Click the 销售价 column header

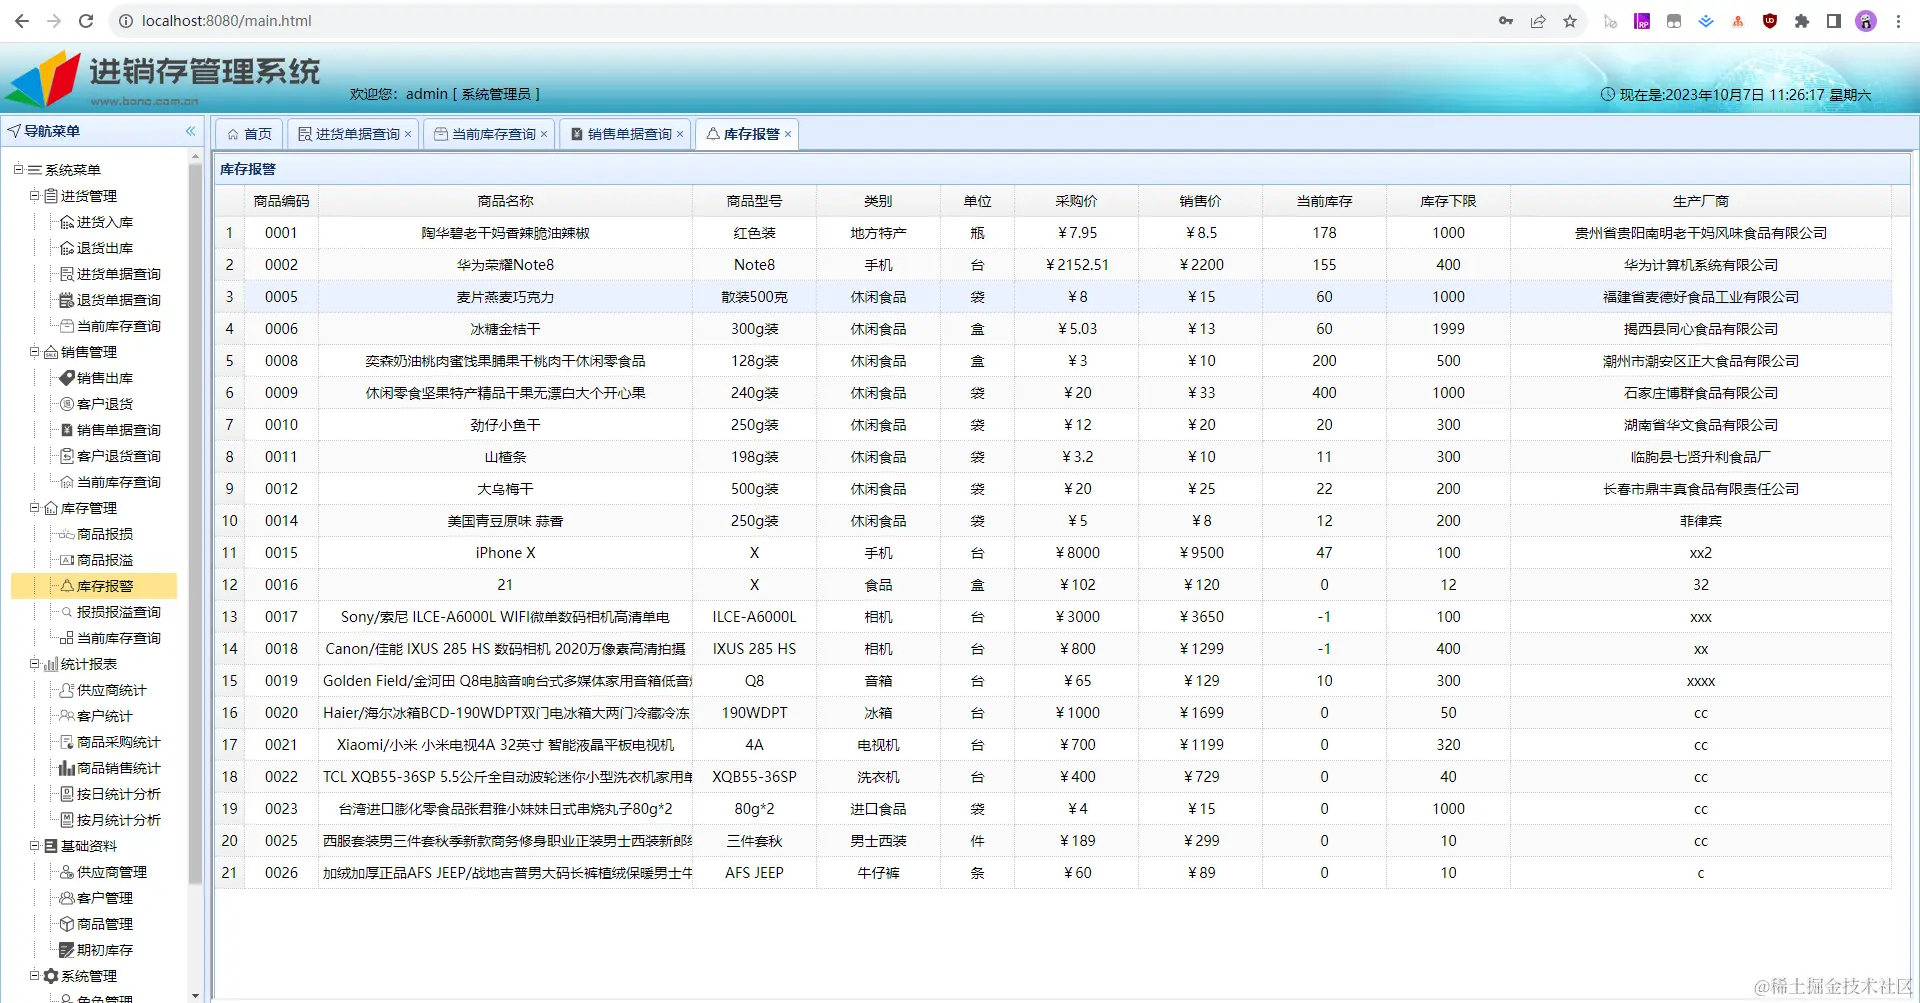tap(1201, 201)
